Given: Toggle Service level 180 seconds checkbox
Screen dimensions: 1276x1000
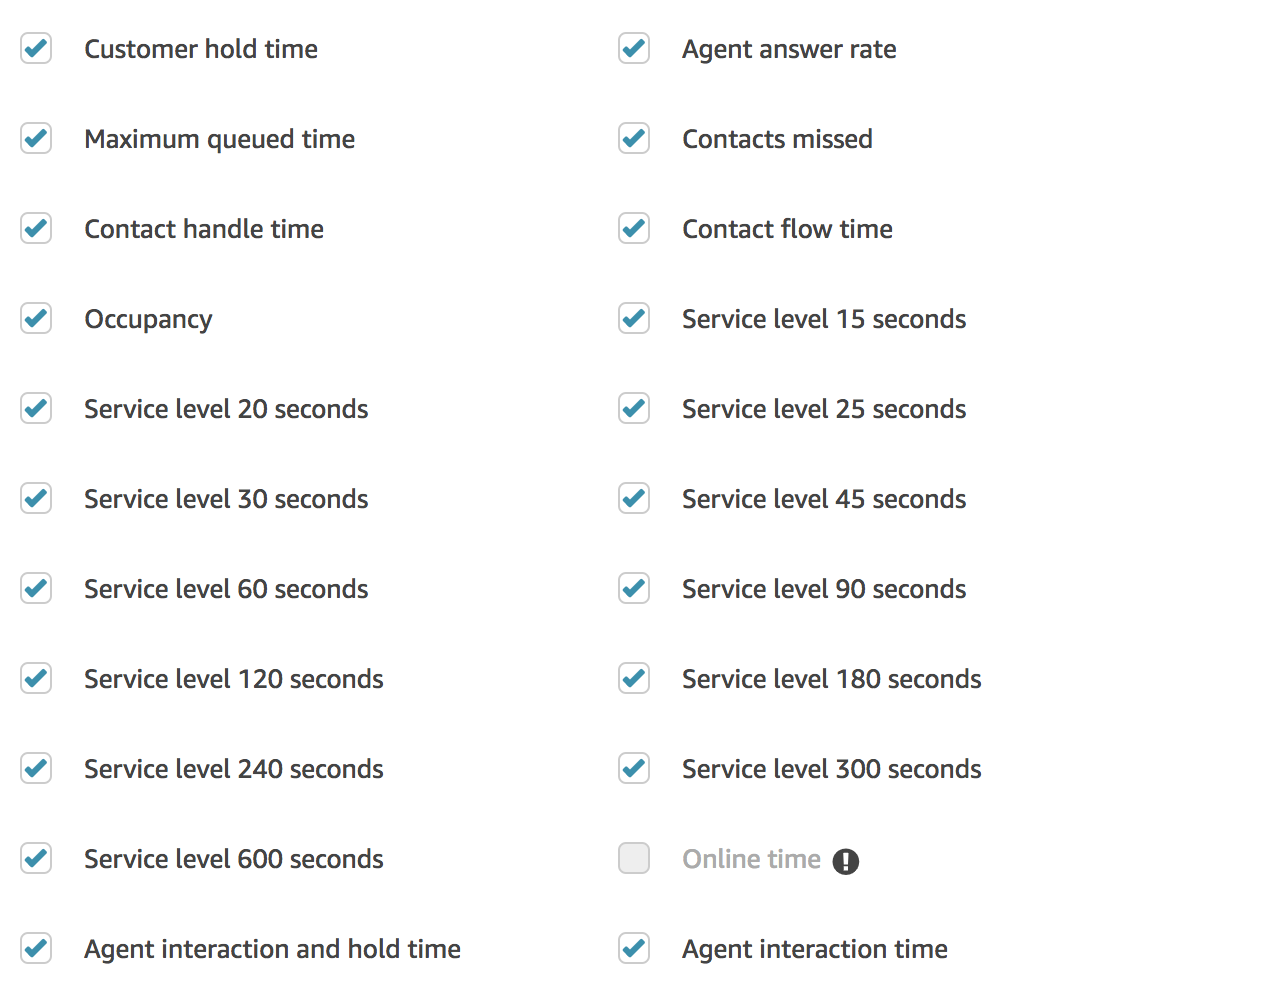Looking at the screenshot, I should click(634, 678).
